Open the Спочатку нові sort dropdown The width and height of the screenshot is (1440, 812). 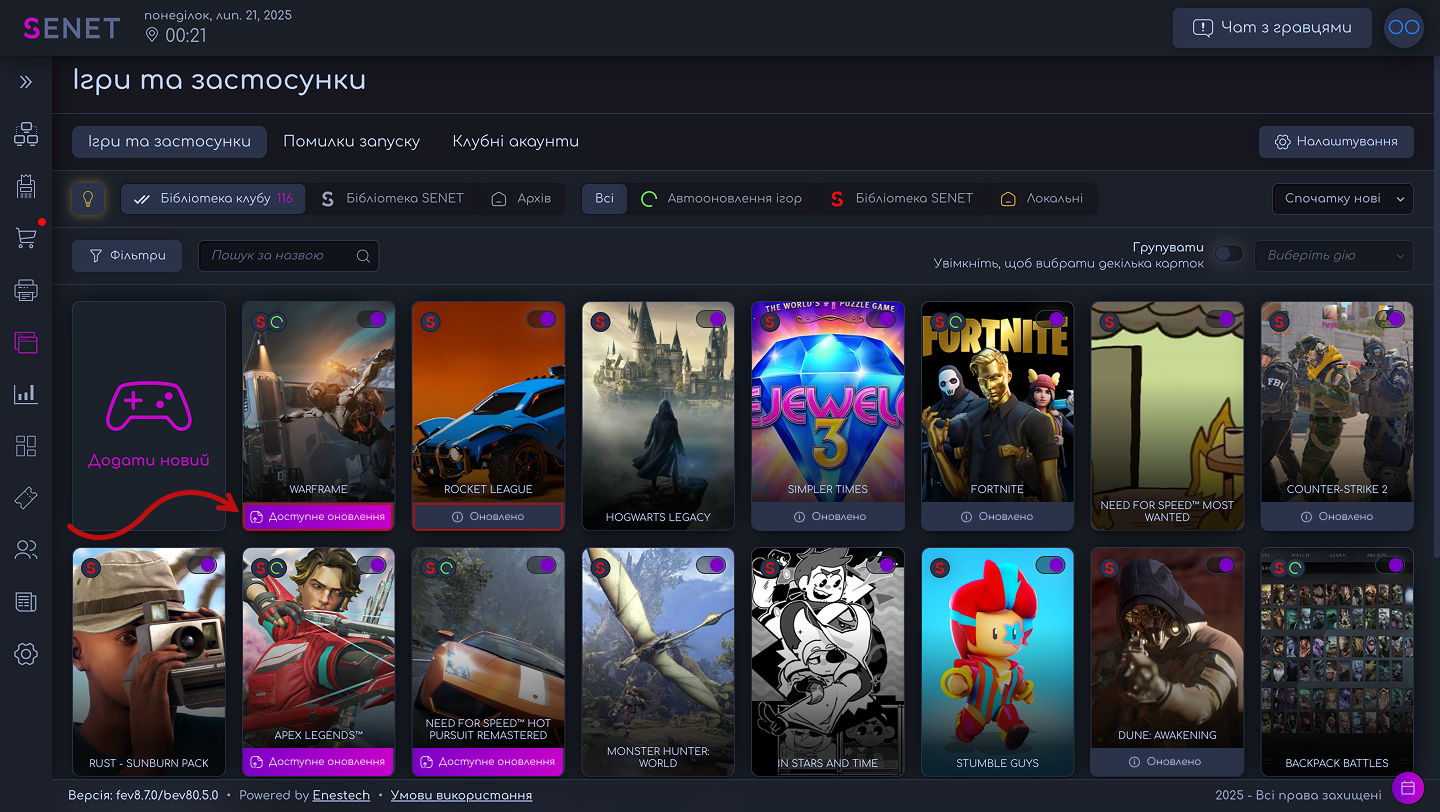[1342, 199]
